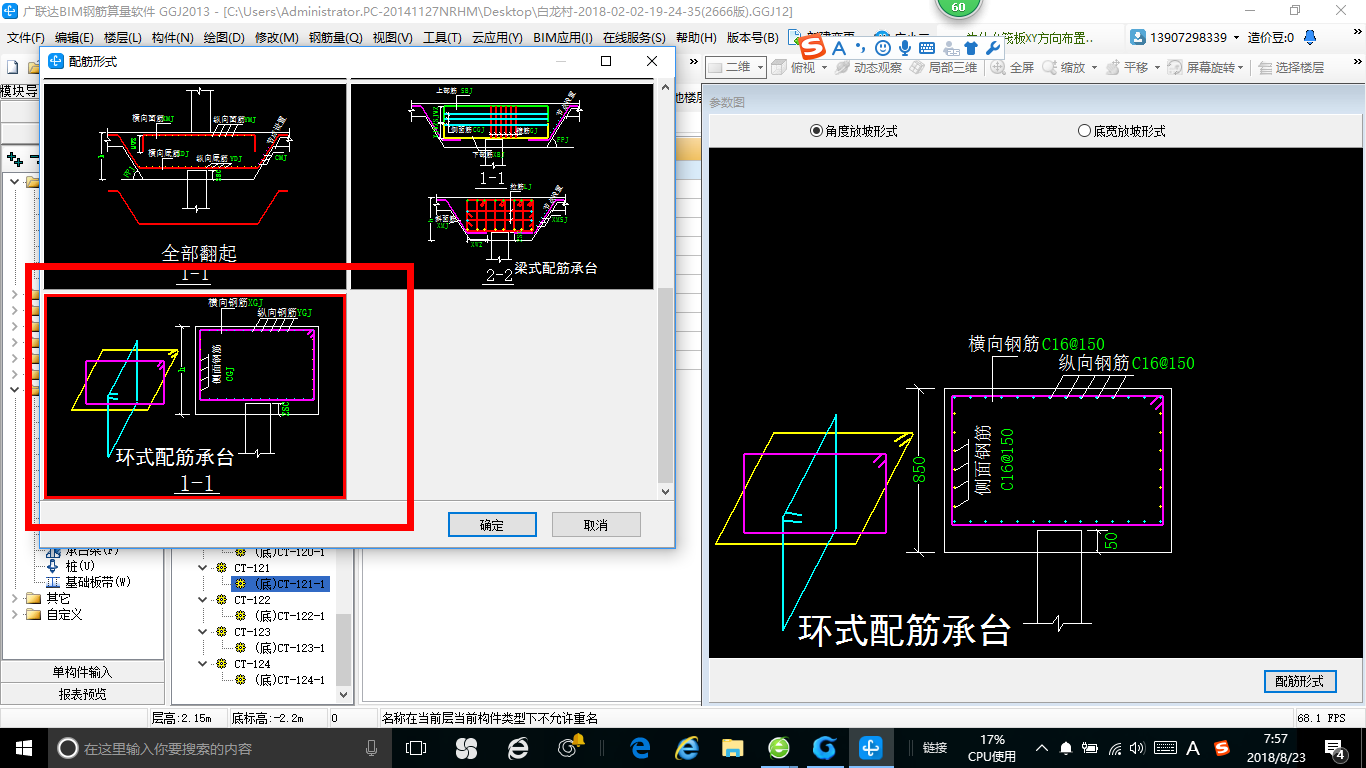The height and width of the screenshot is (768, 1366).
Task: Open the BIM应用(I) menu
Action: point(563,38)
